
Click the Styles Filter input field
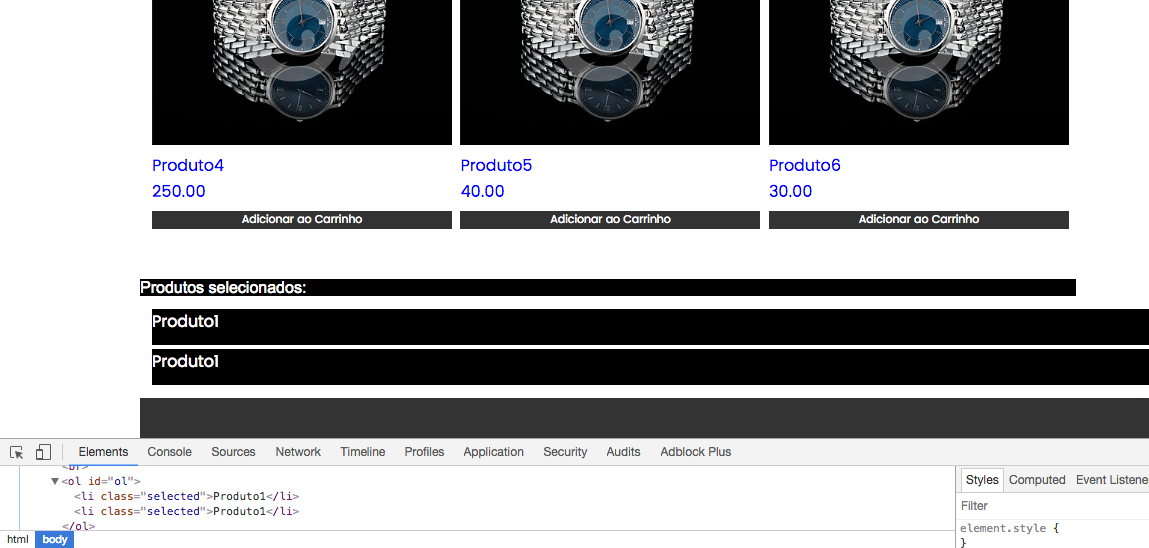pos(1053,506)
